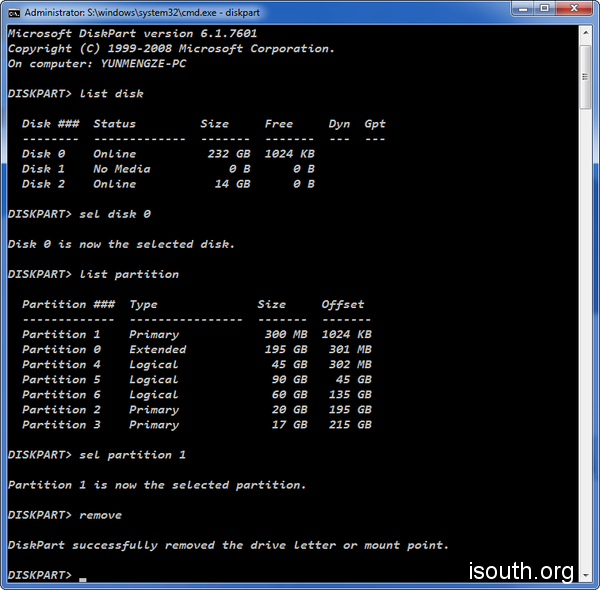Image resolution: width=600 pixels, height=590 pixels.
Task: Click the 'Partition 0' row label
Action: click(x=61, y=349)
